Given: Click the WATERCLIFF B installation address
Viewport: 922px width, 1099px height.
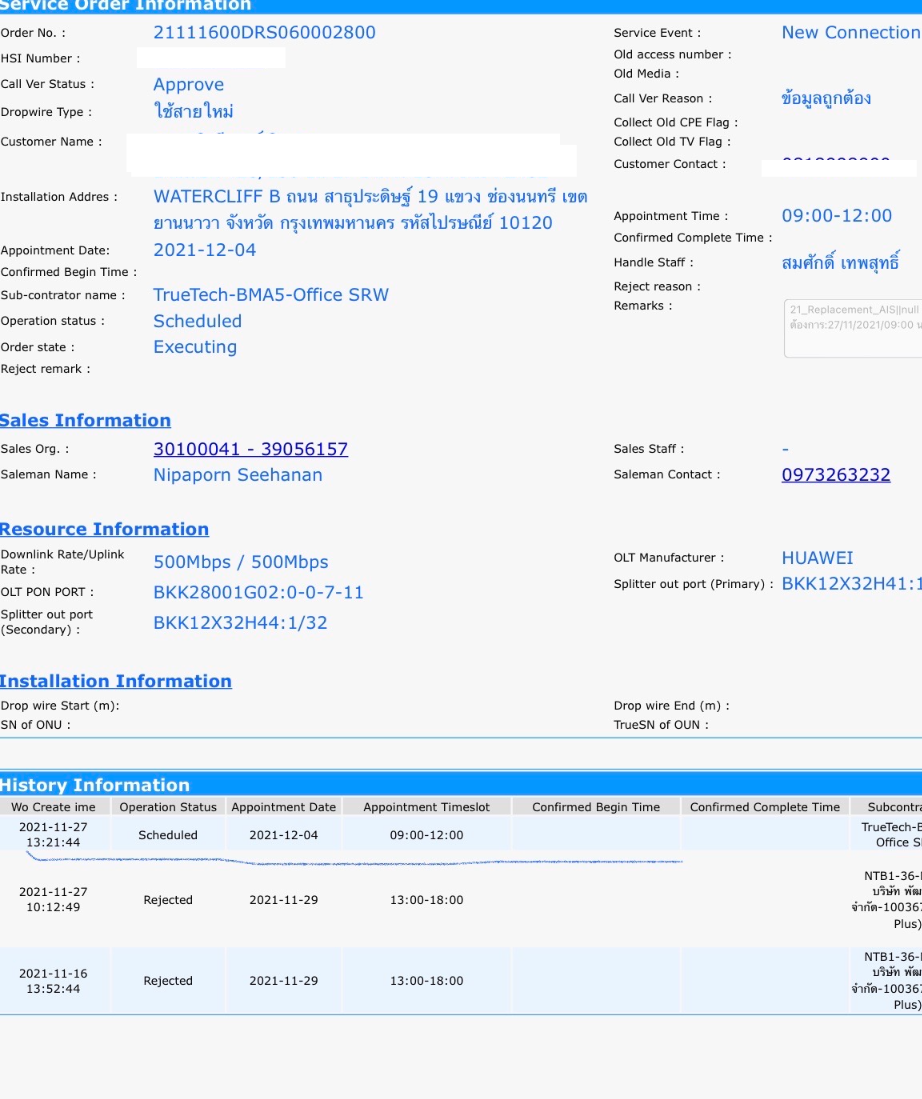Looking at the screenshot, I should click(370, 210).
